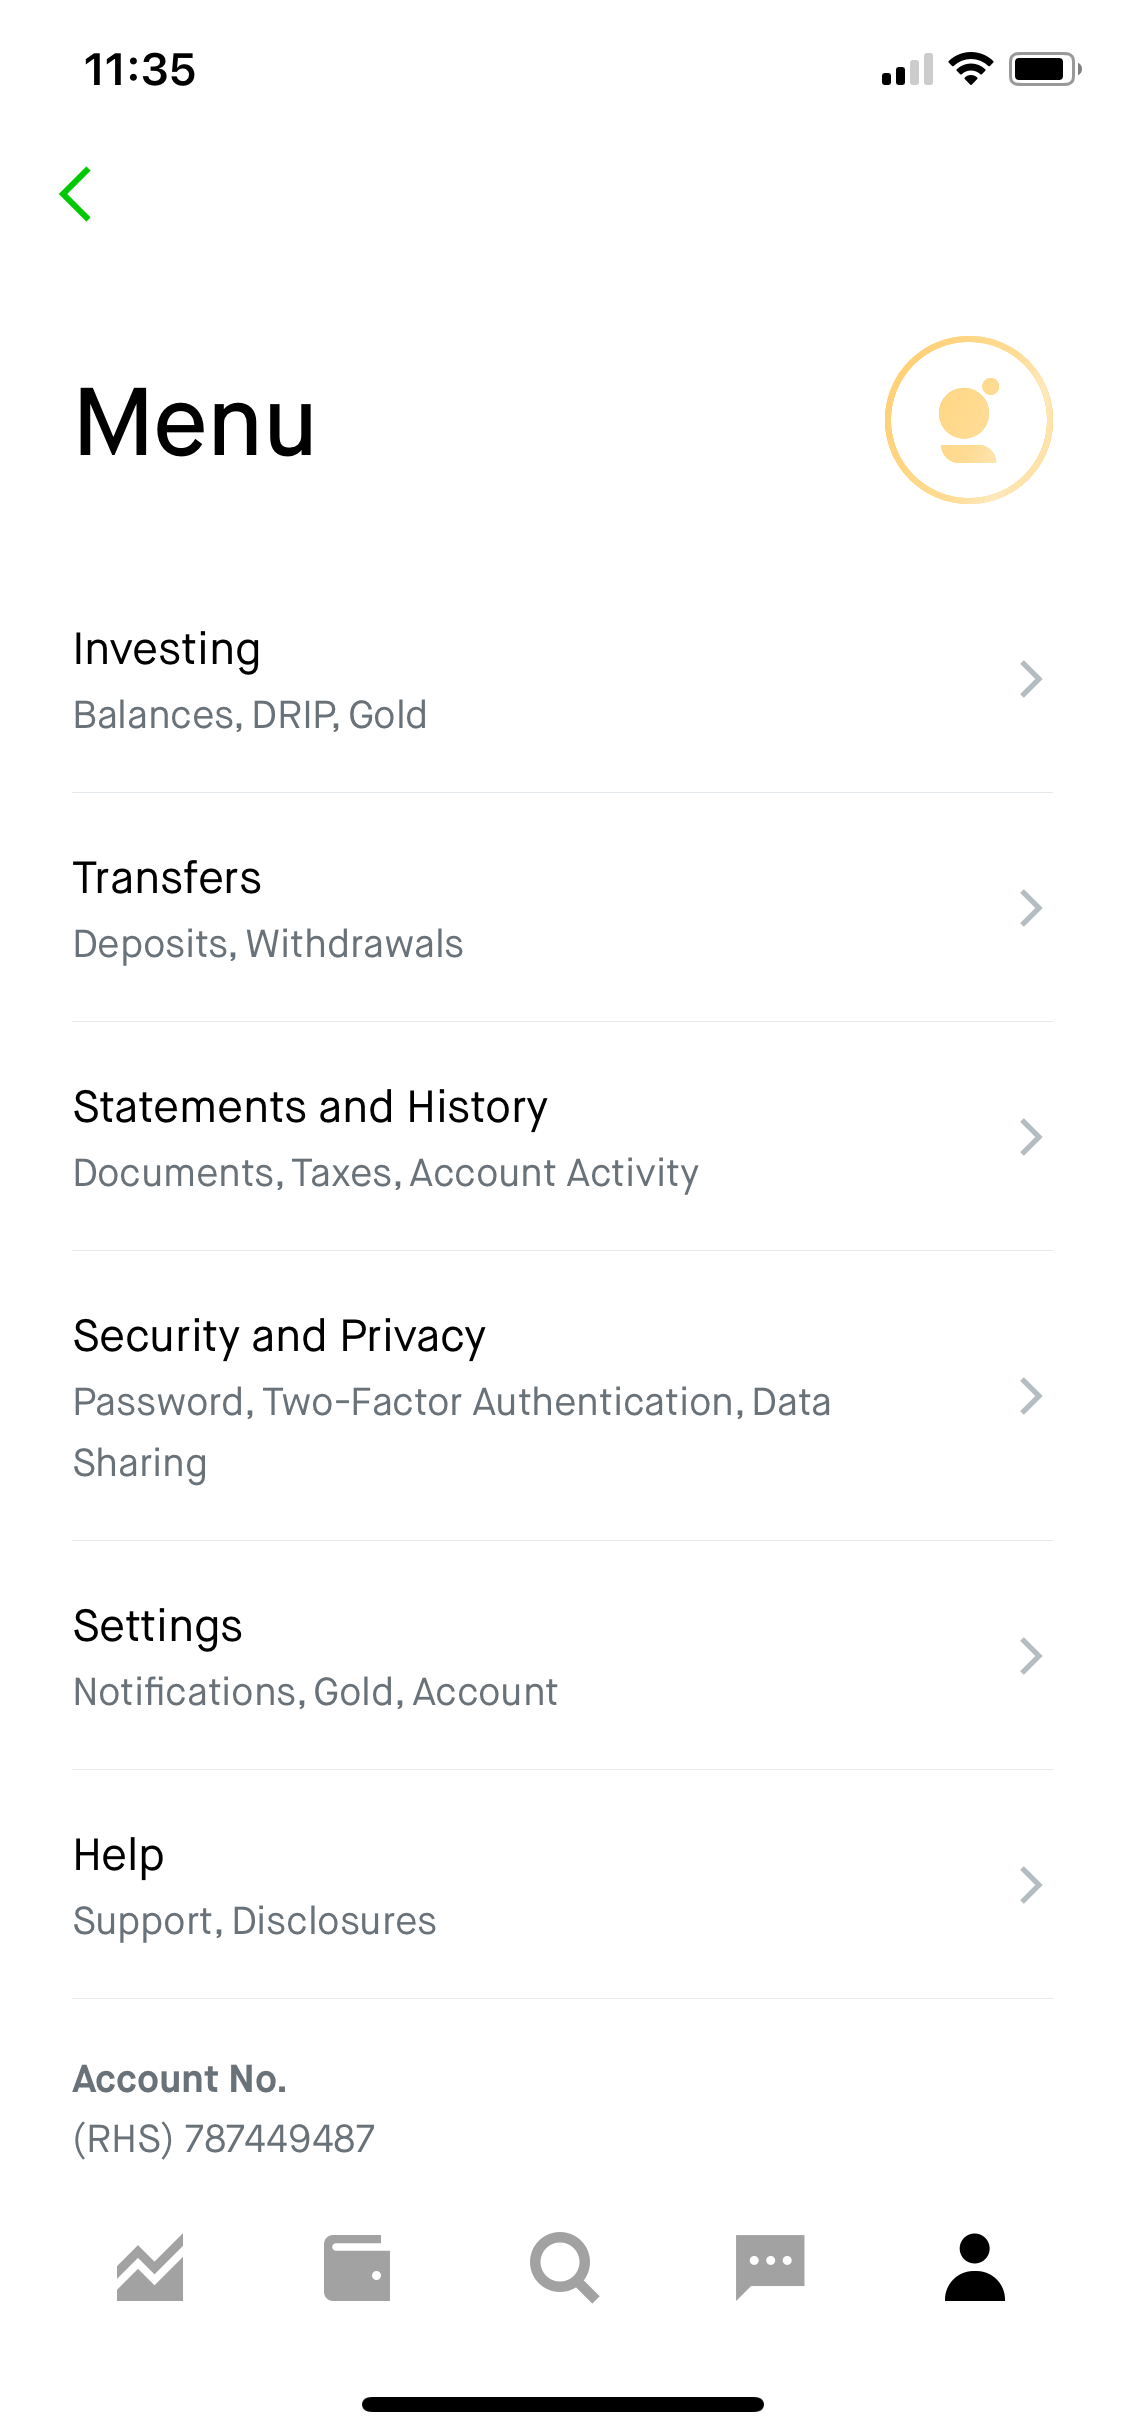
Task: Open the Investing chart tab icon
Action: (x=151, y=2268)
